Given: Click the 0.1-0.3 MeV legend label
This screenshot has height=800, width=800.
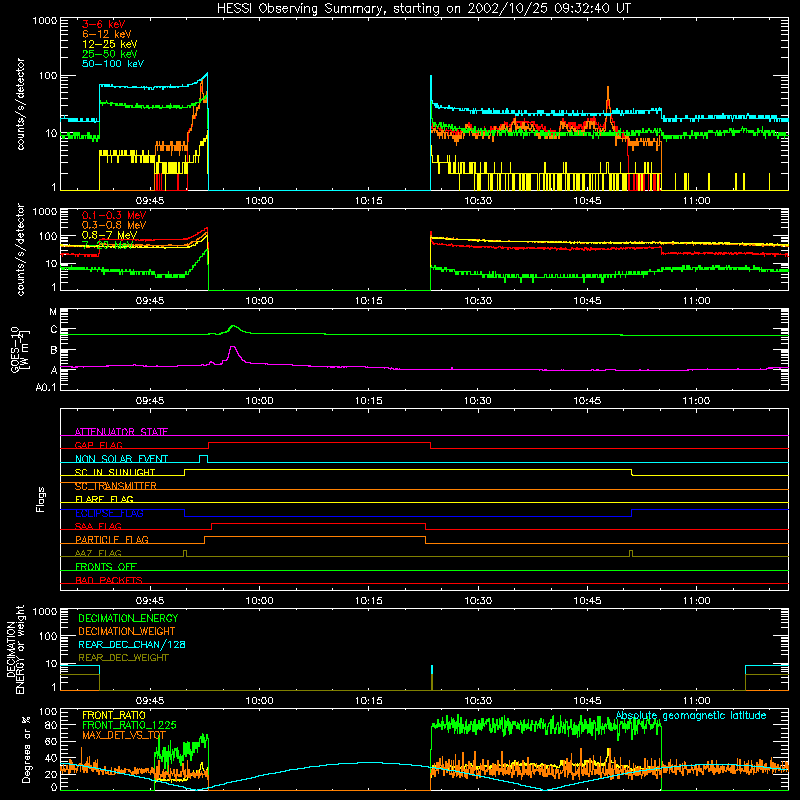Looking at the screenshot, I should click(114, 215).
